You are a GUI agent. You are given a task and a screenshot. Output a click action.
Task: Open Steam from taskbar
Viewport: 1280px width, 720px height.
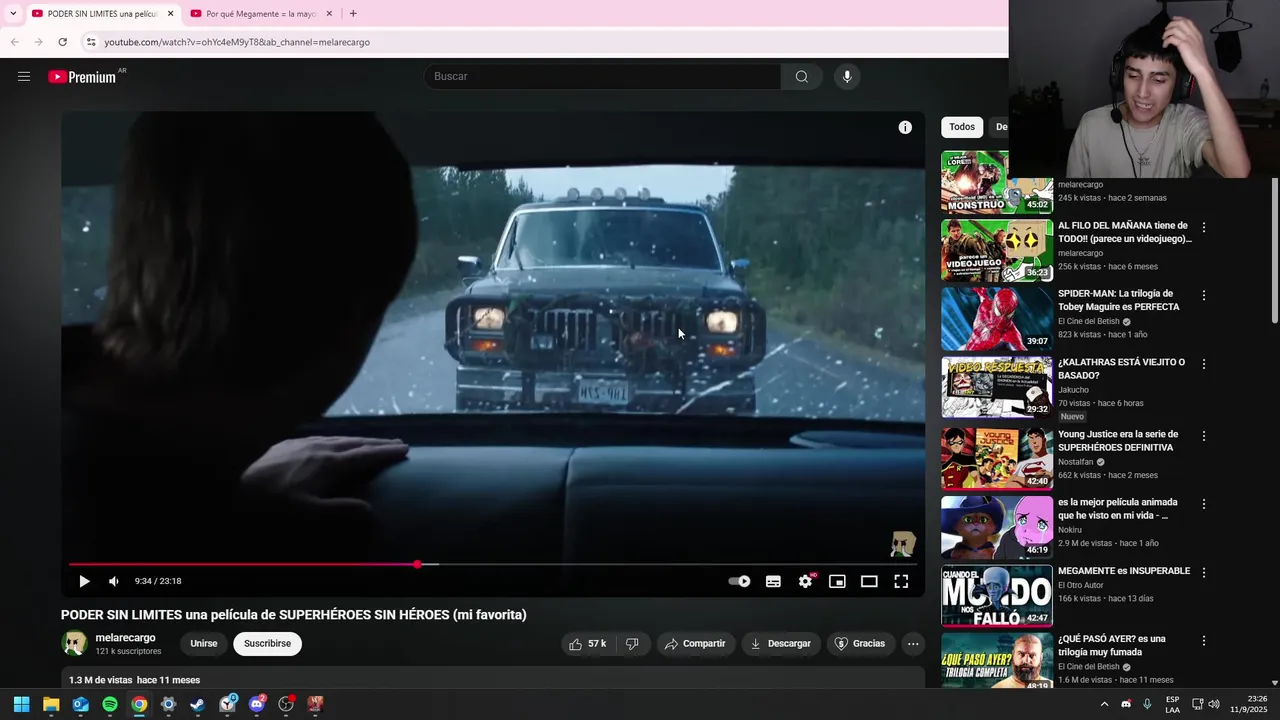point(198,704)
